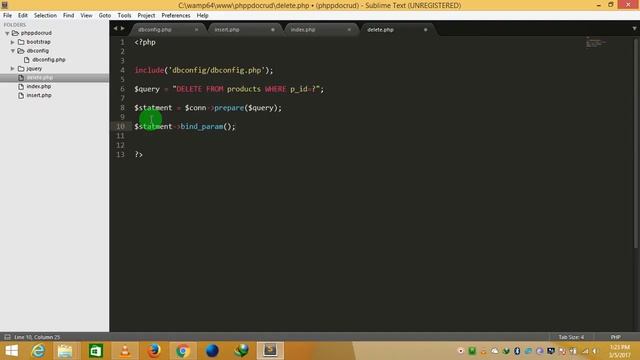Click the prepare call on line 8
The width and height of the screenshot is (640, 360).
click(x=229, y=108)
